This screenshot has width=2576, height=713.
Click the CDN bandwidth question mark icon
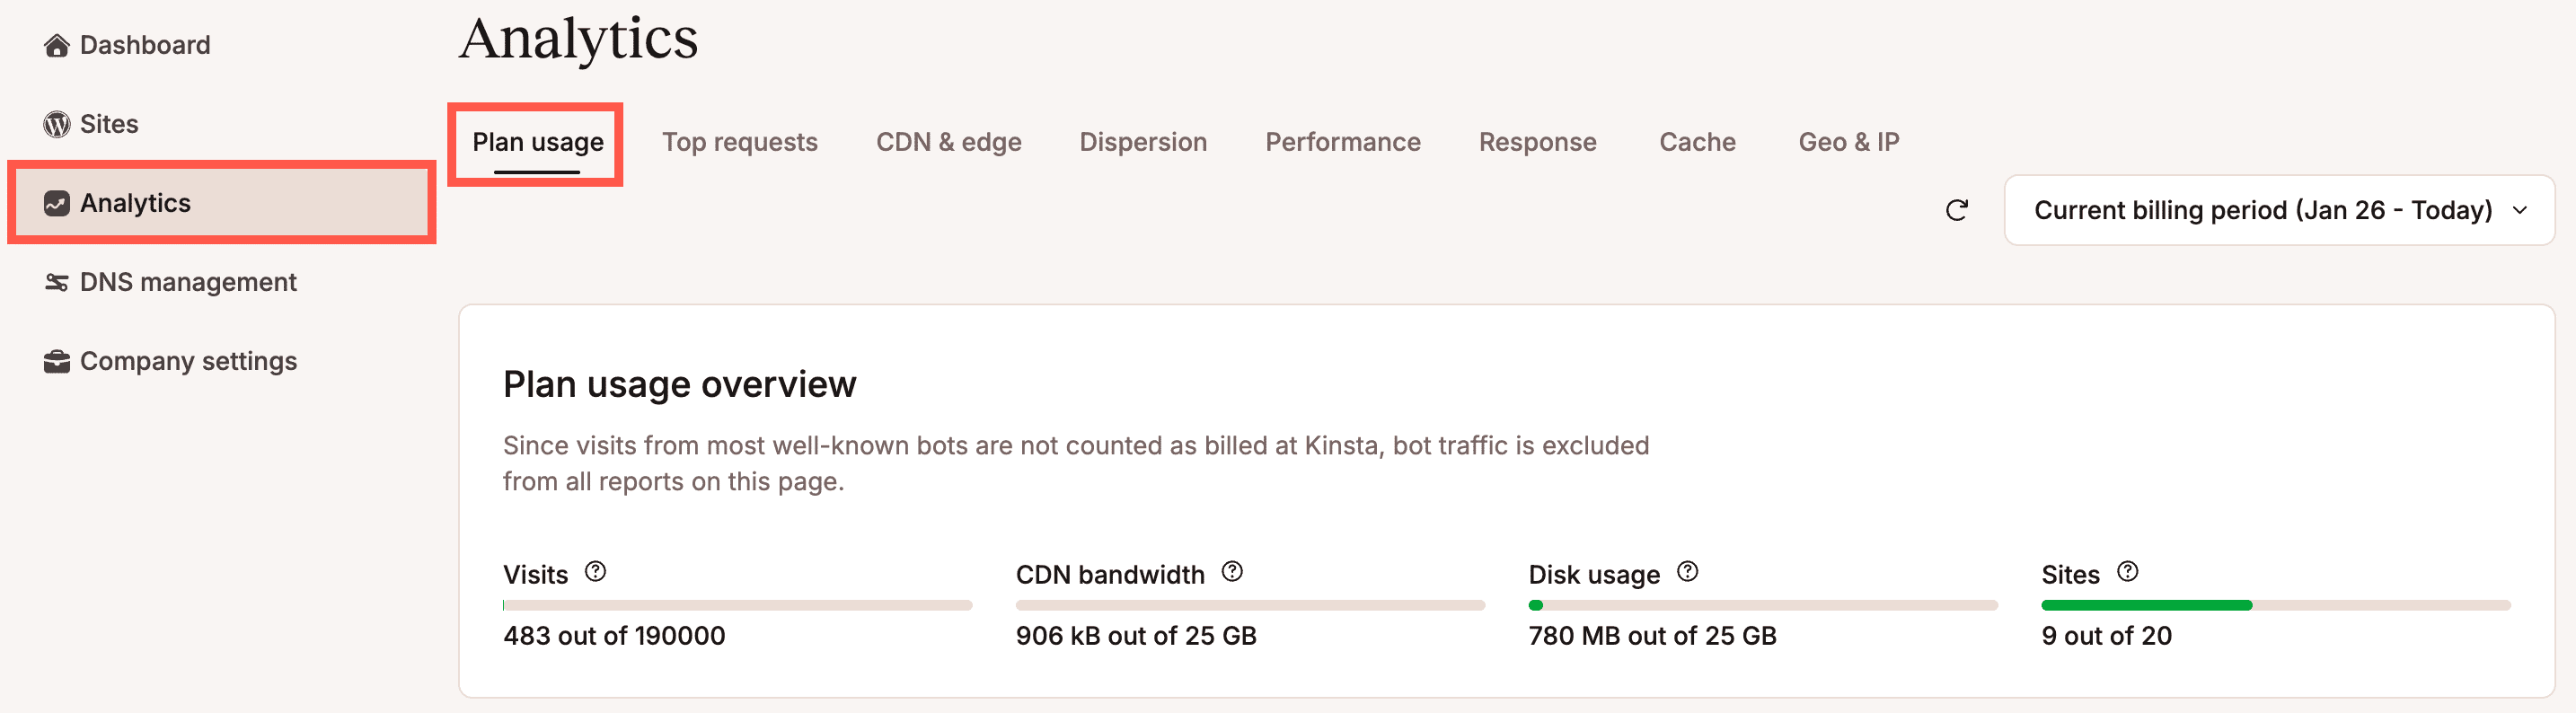(1233, 572)
